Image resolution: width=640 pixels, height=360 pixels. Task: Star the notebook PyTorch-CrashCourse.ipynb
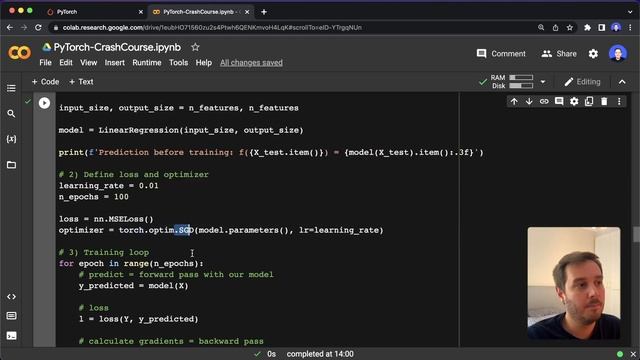[x=195, y=47]
